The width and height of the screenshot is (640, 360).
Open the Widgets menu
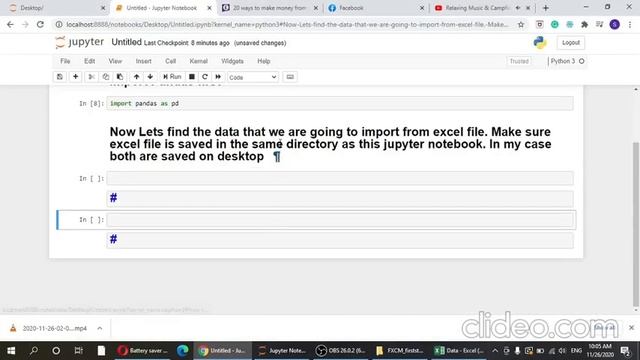[232, 61]
